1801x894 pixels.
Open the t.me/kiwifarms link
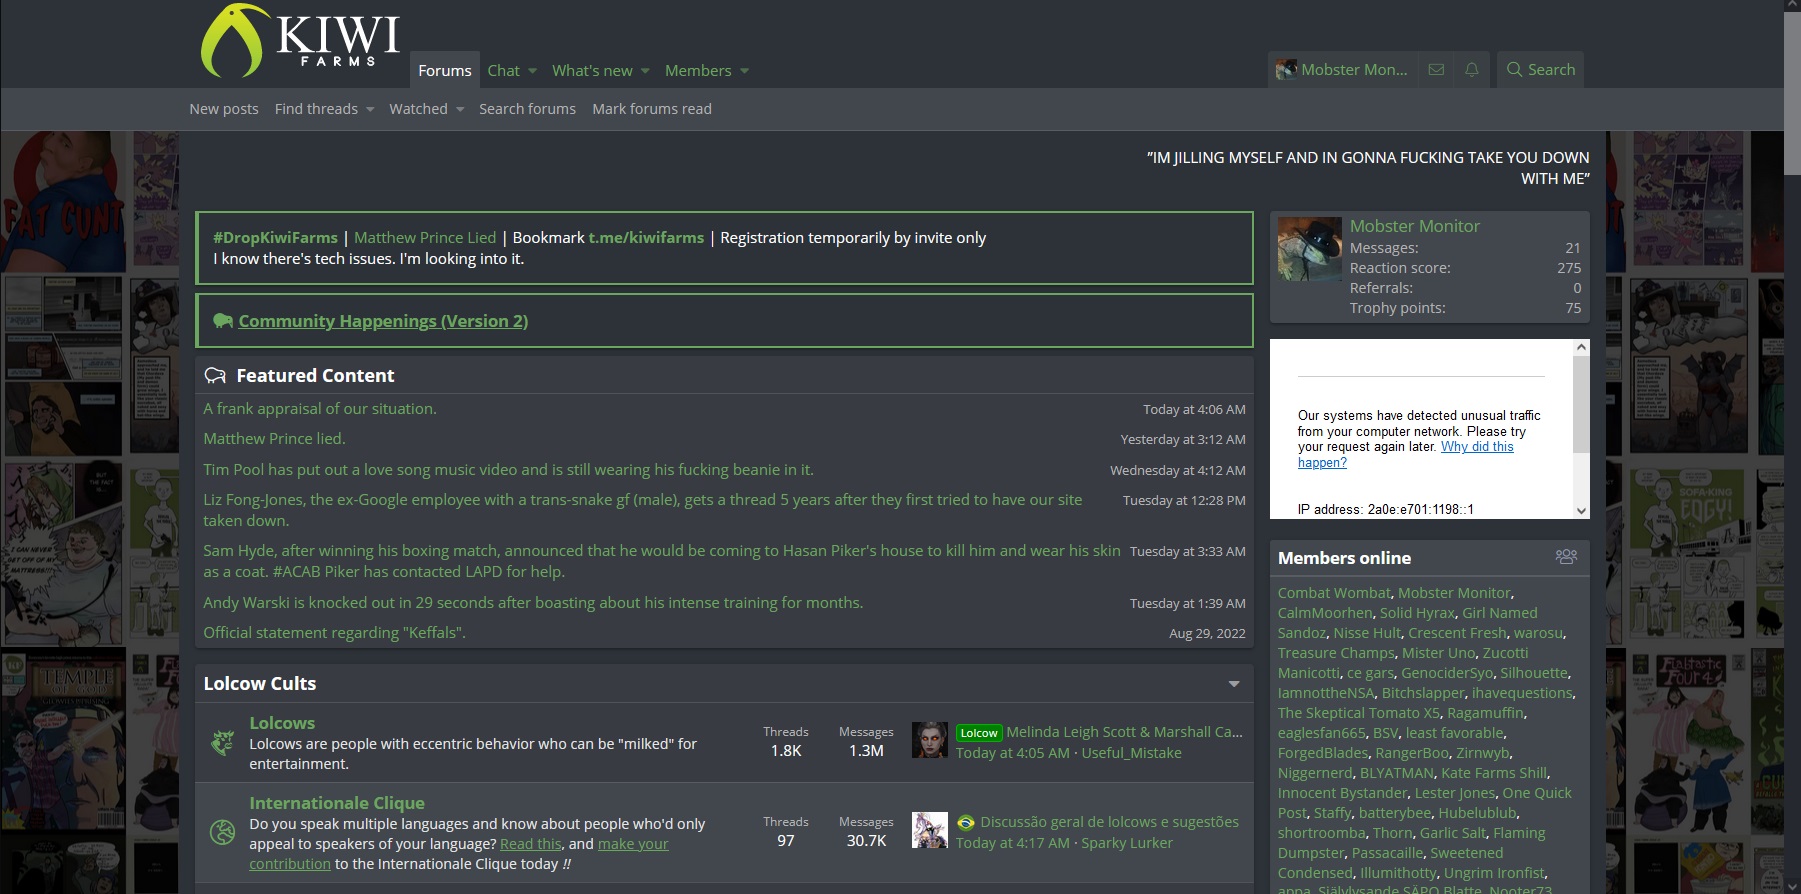coord(646,238)
